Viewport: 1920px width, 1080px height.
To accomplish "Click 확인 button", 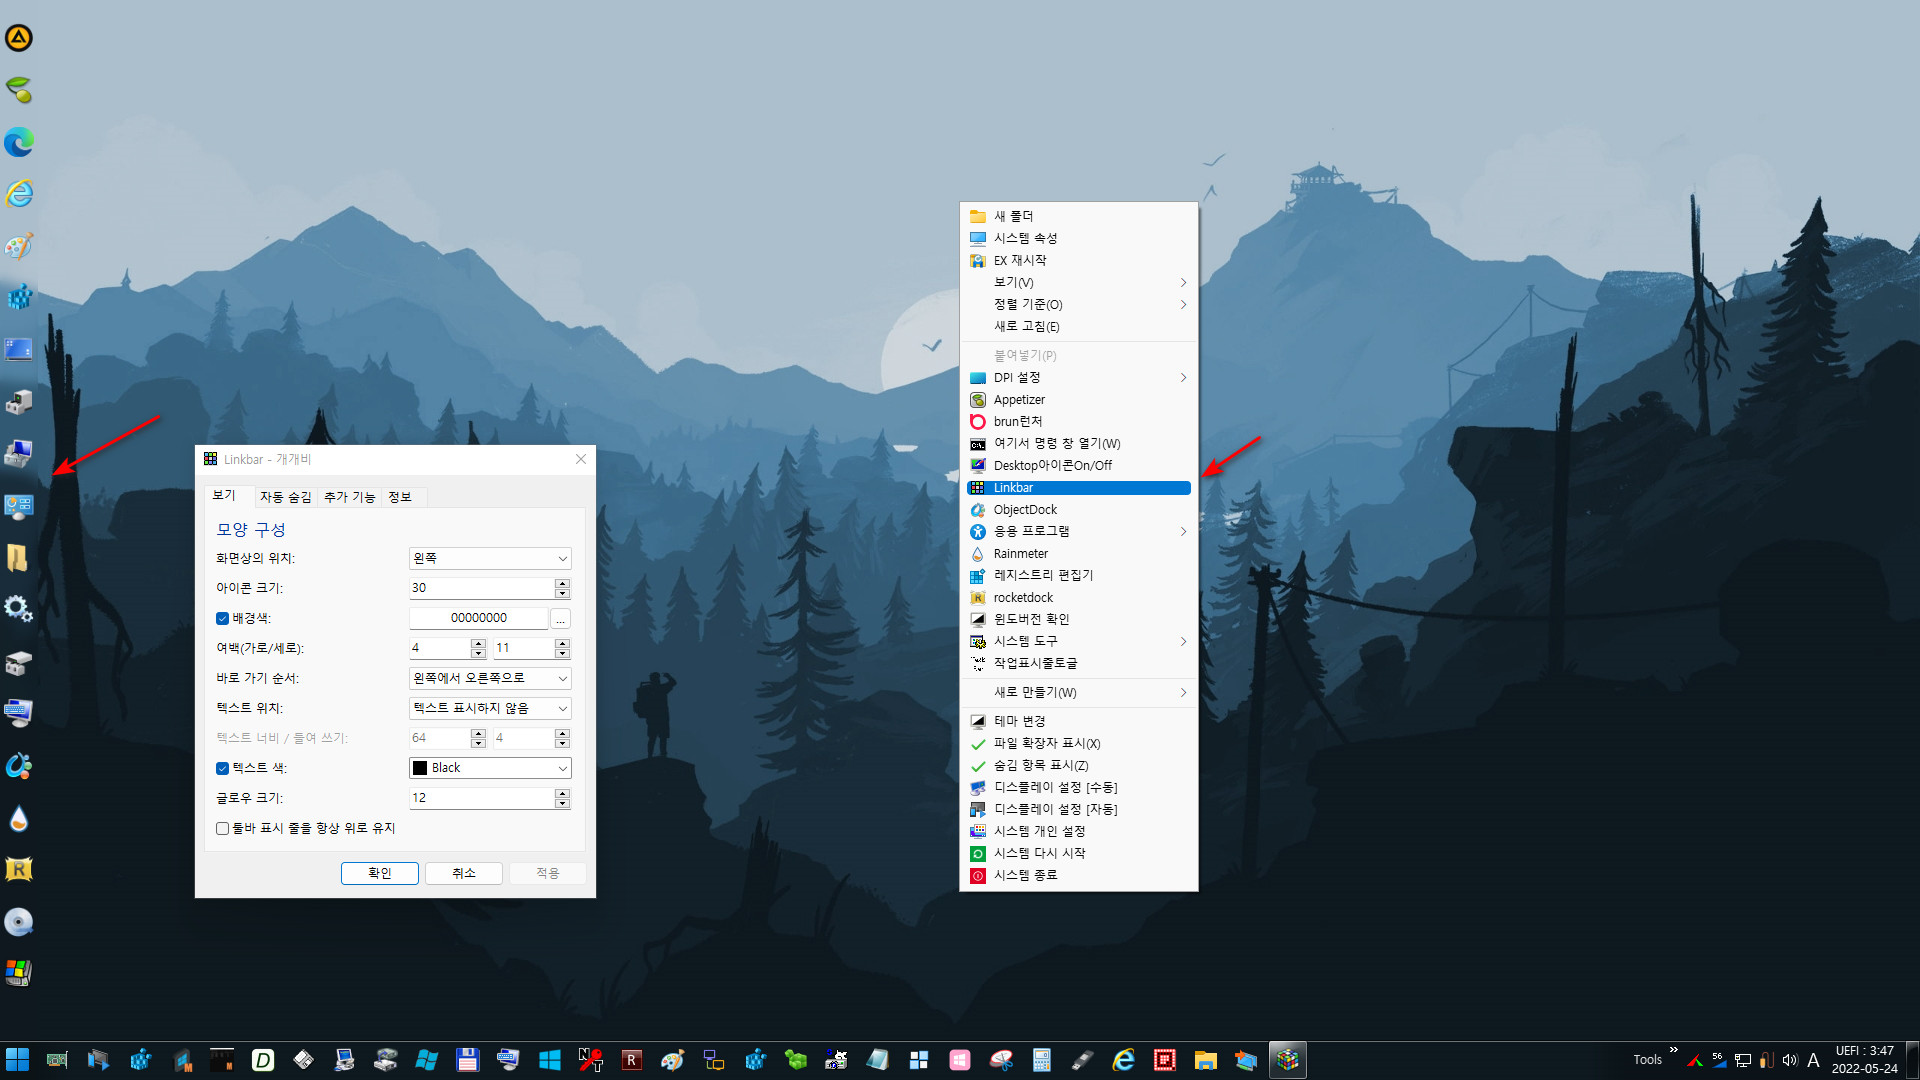I will [x=379, y=873].
